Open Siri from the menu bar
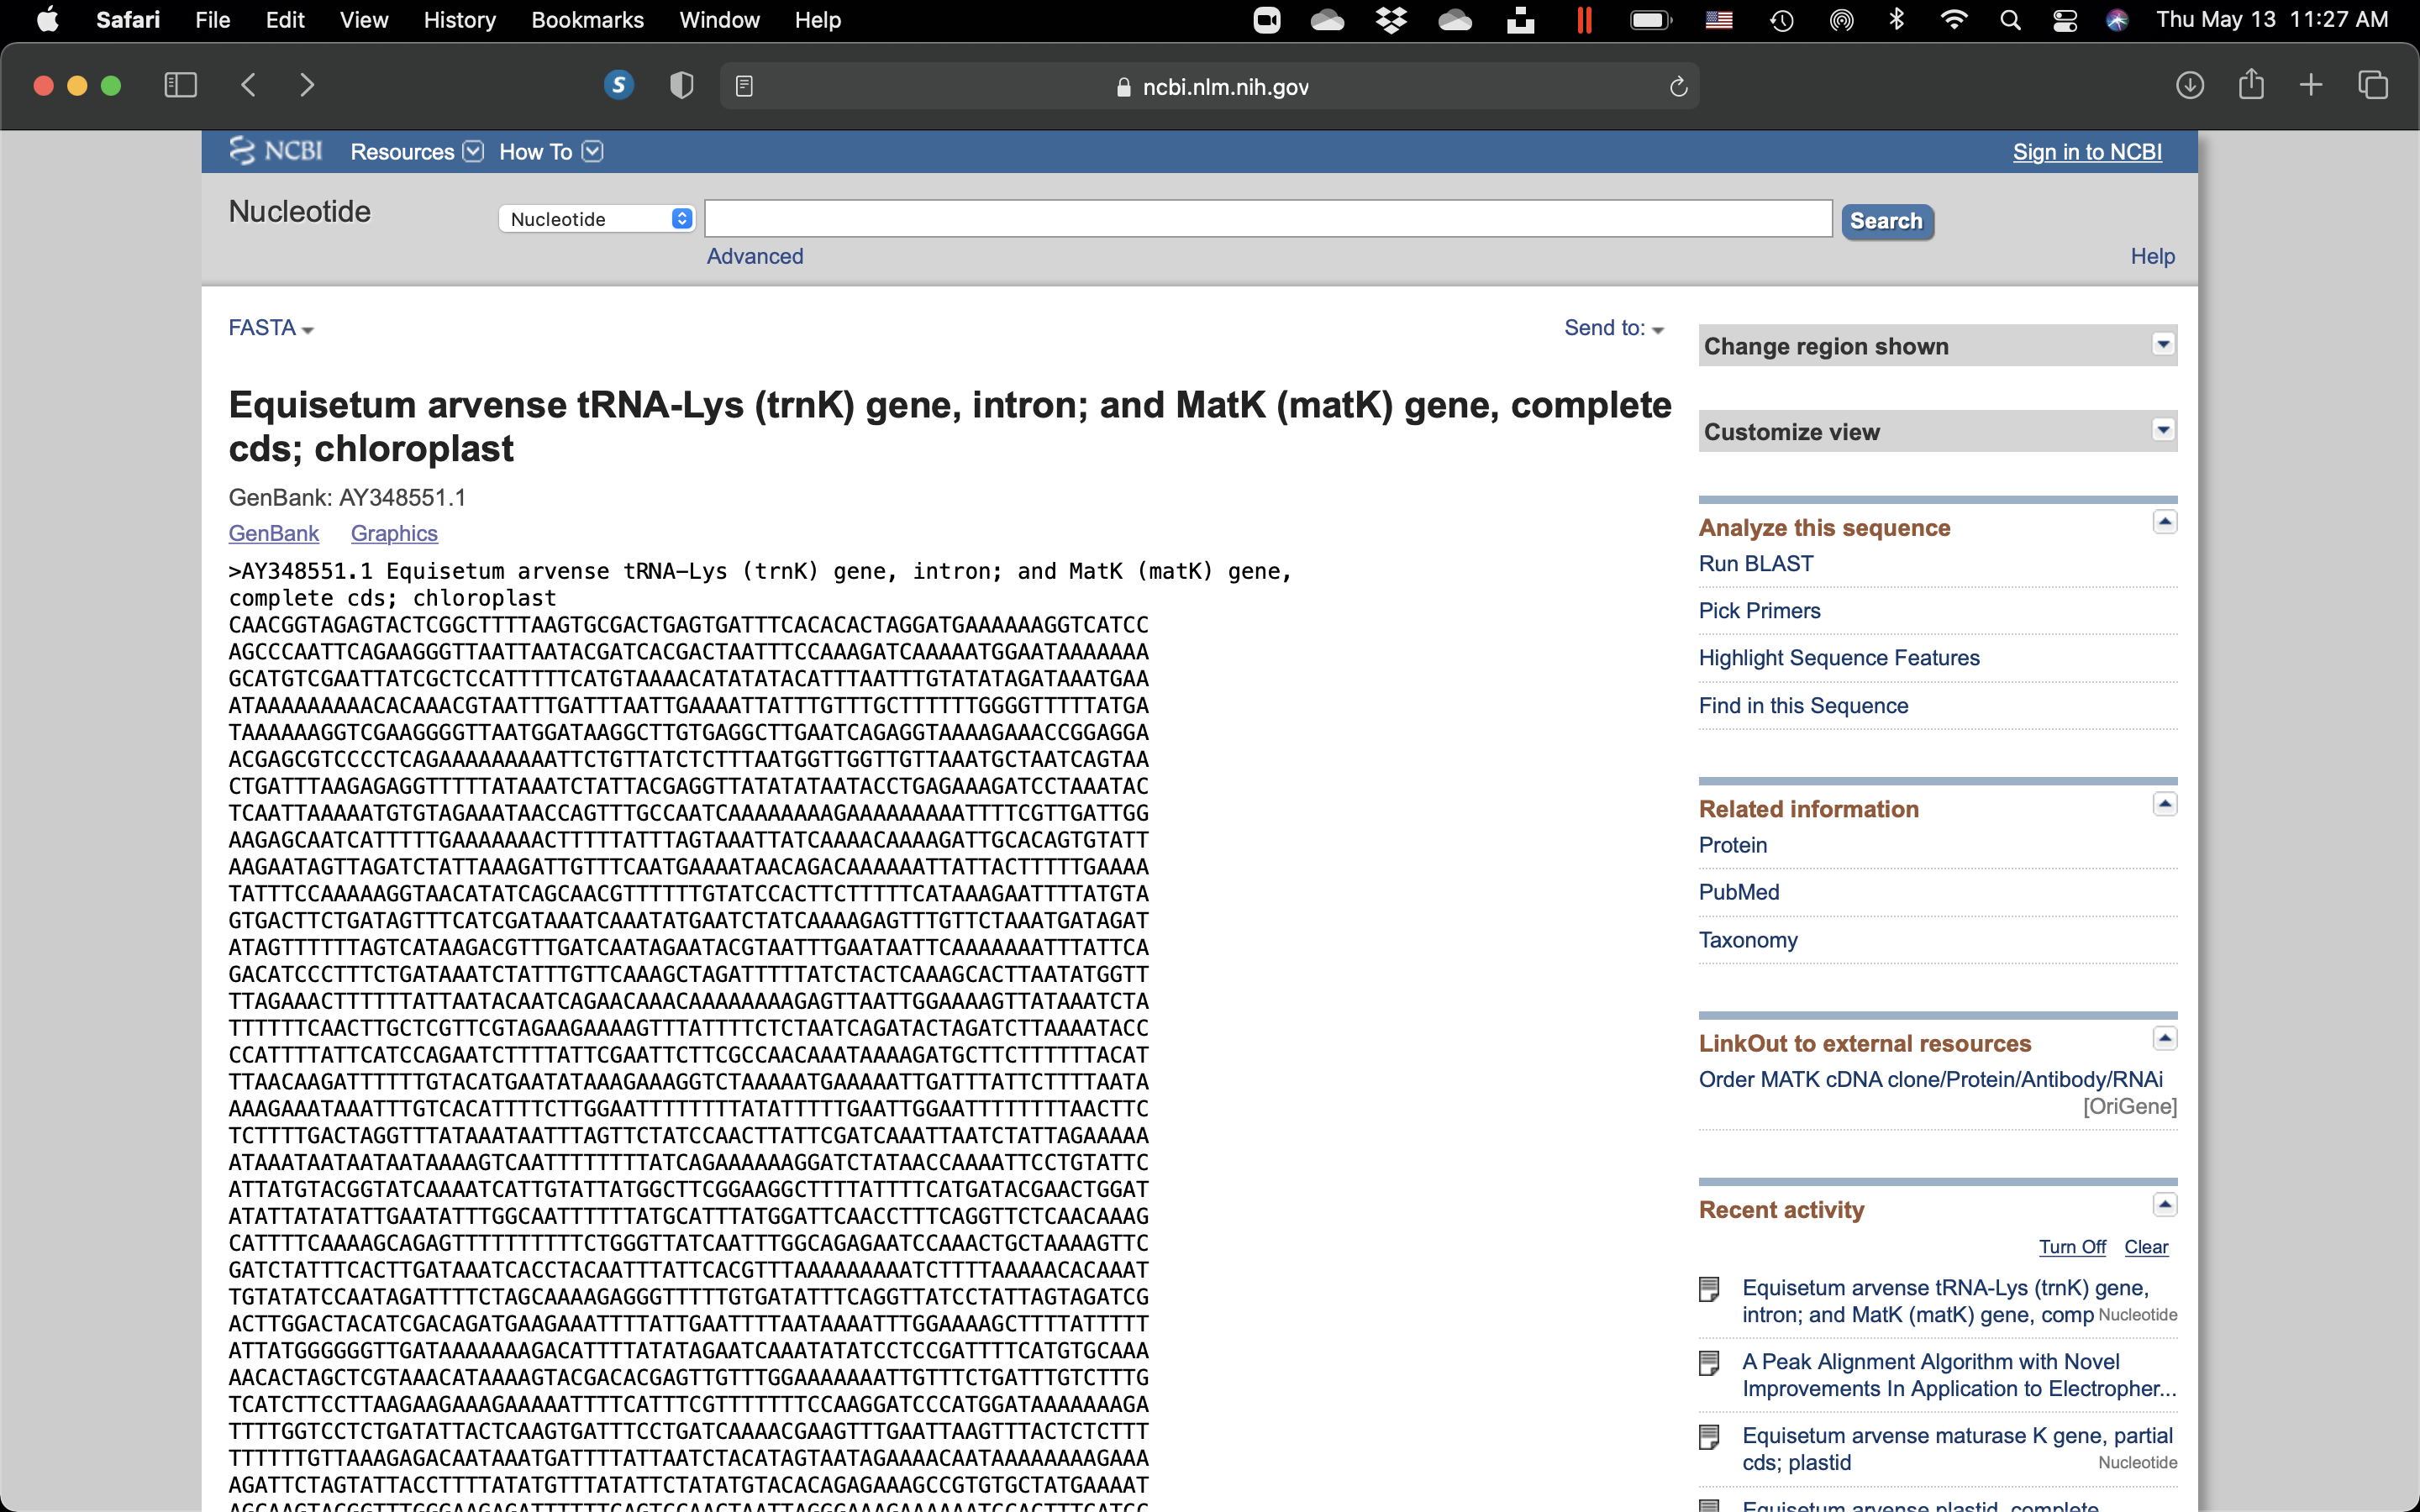2420x1512 pixels. click(x=2117, y=20)
